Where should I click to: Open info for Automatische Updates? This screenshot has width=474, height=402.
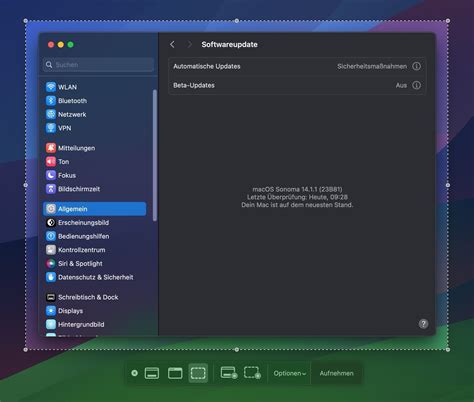[416, 66]
